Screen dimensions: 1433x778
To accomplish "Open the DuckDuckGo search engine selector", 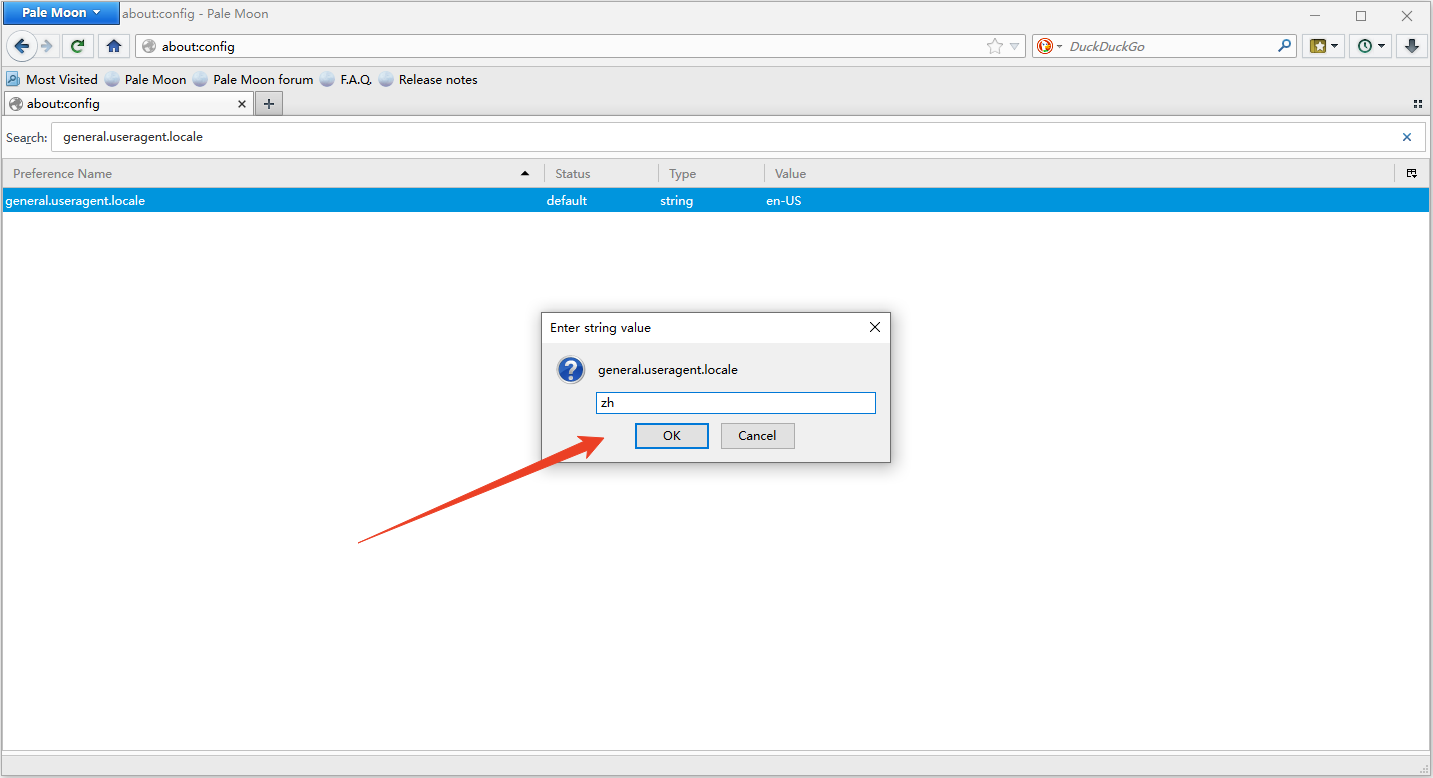I will coord(1049,46).
